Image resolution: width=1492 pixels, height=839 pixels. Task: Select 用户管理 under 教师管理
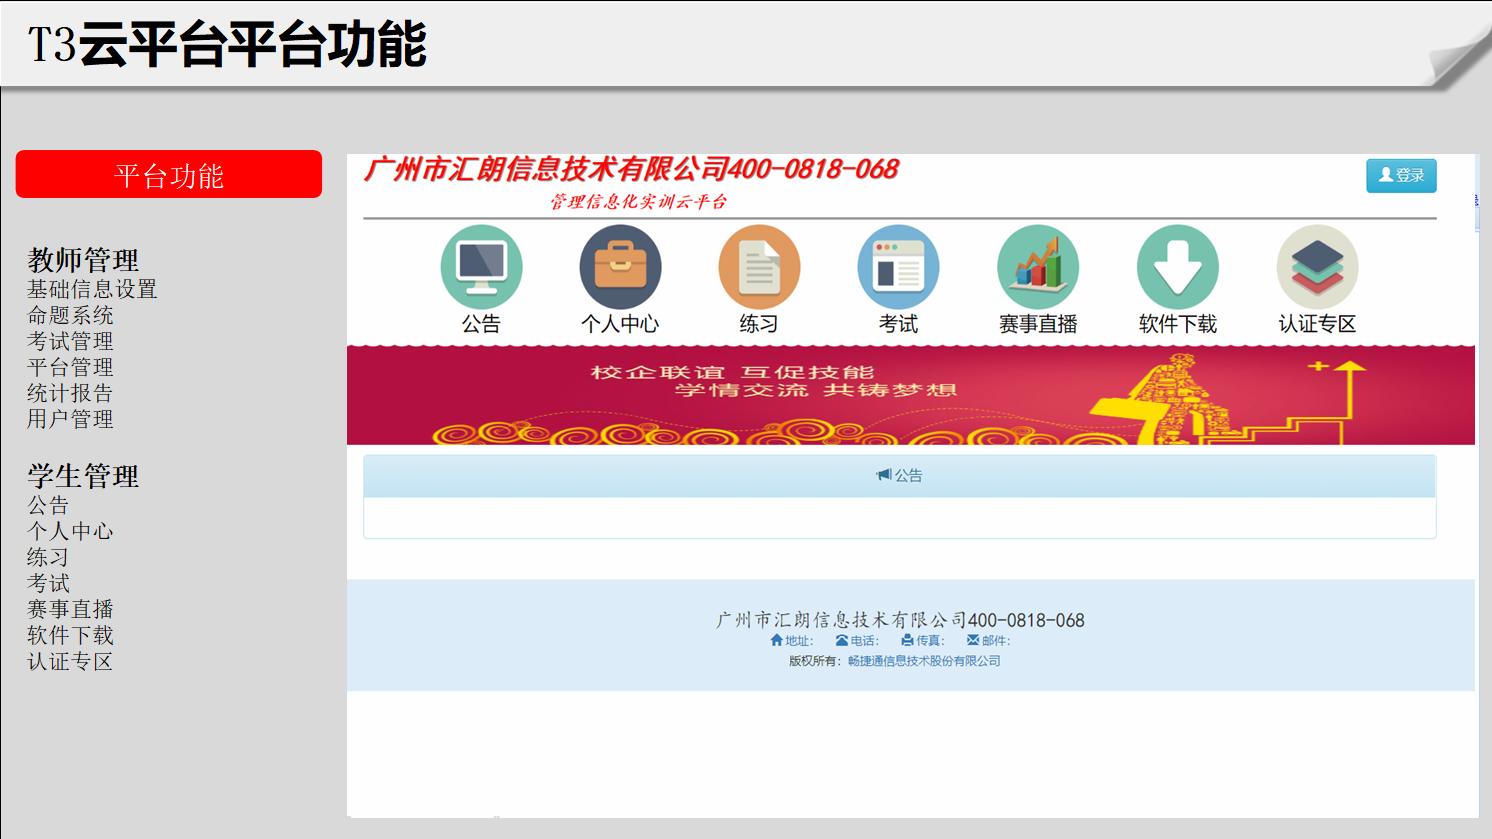tap(70, 421)
